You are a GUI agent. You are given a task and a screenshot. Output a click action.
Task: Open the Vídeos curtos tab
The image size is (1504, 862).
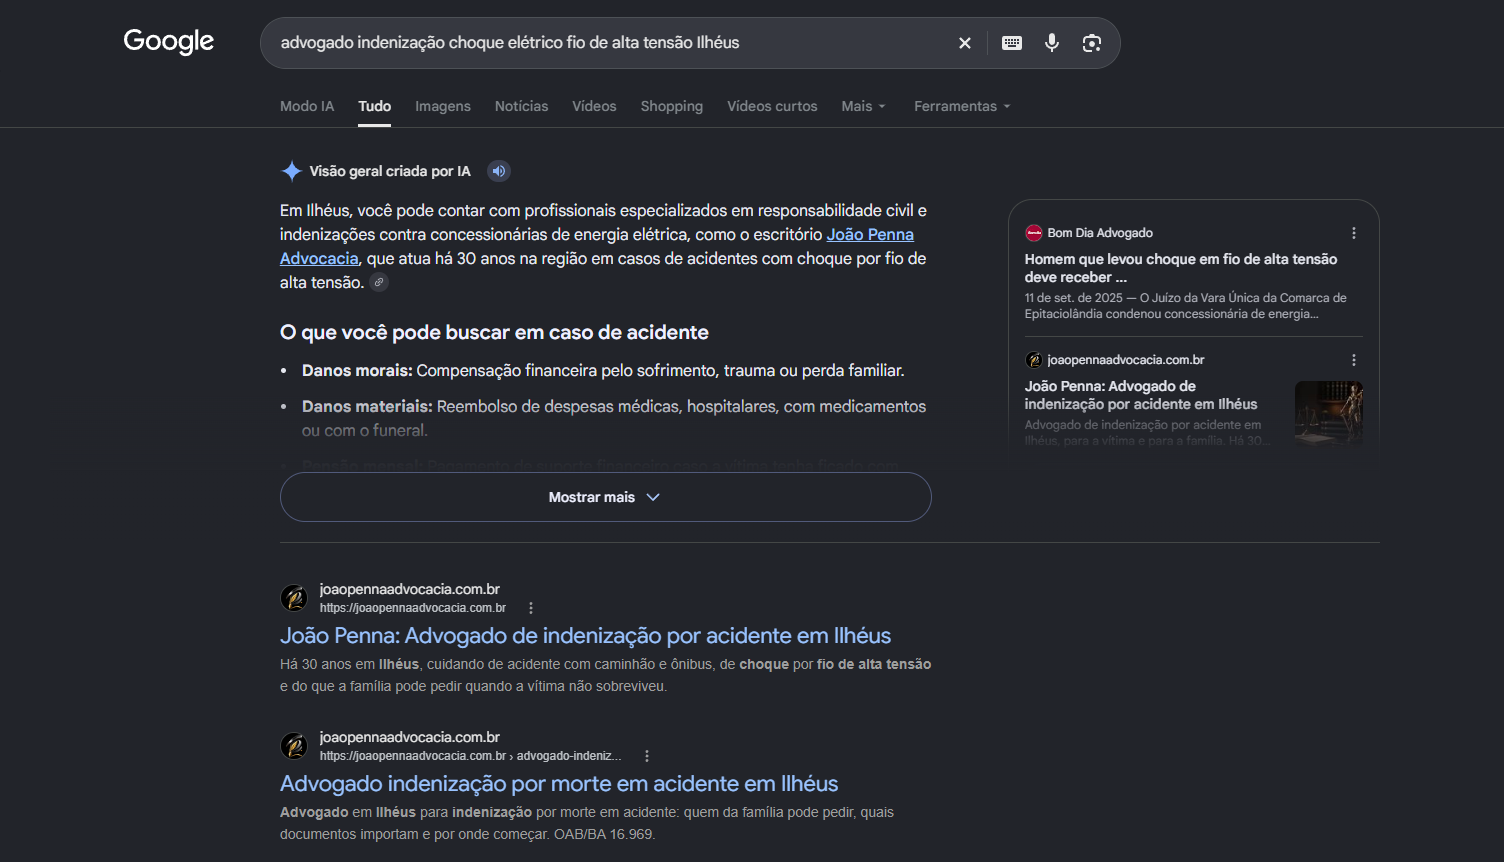(x=772, y=106)
